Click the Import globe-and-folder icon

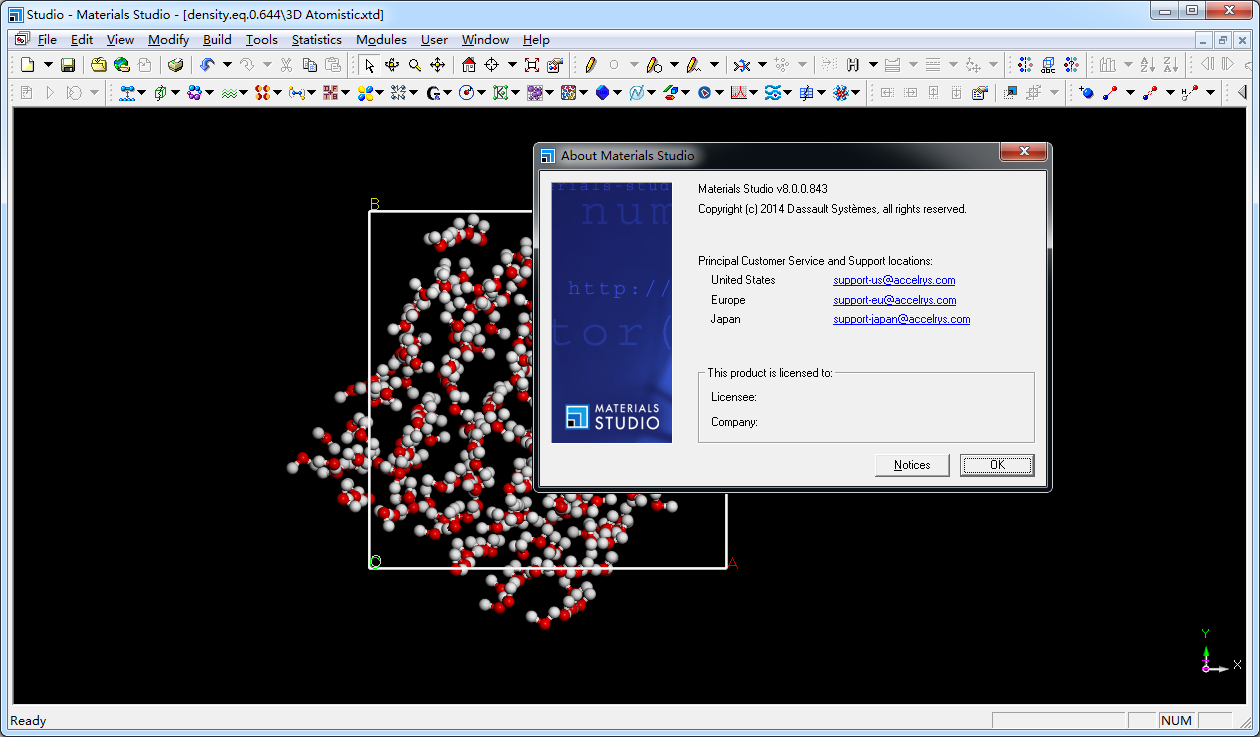pyautogui.click(x=122, y=65)
